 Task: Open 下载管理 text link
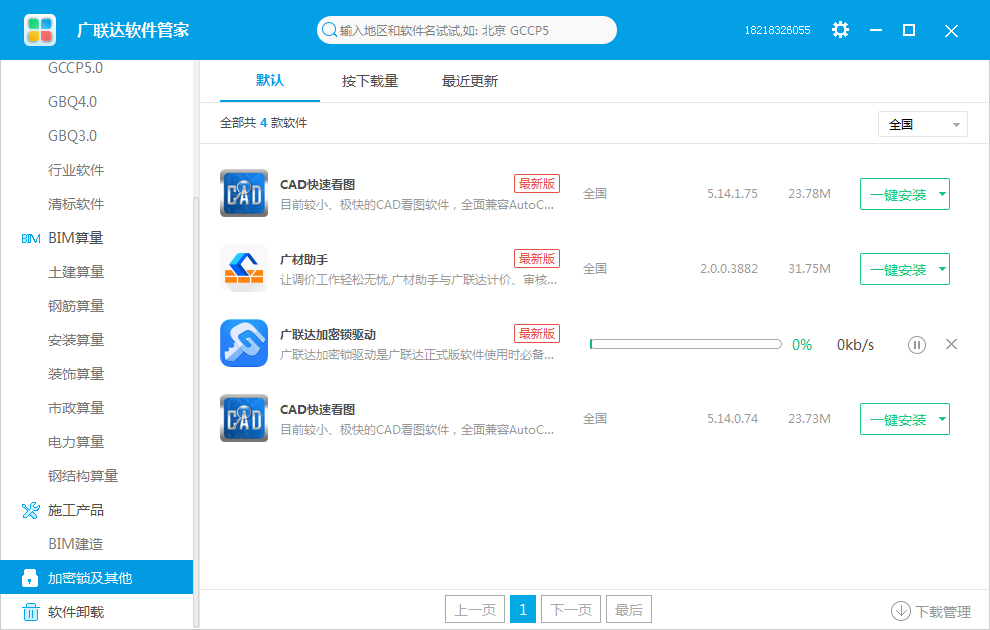point(943,612)
